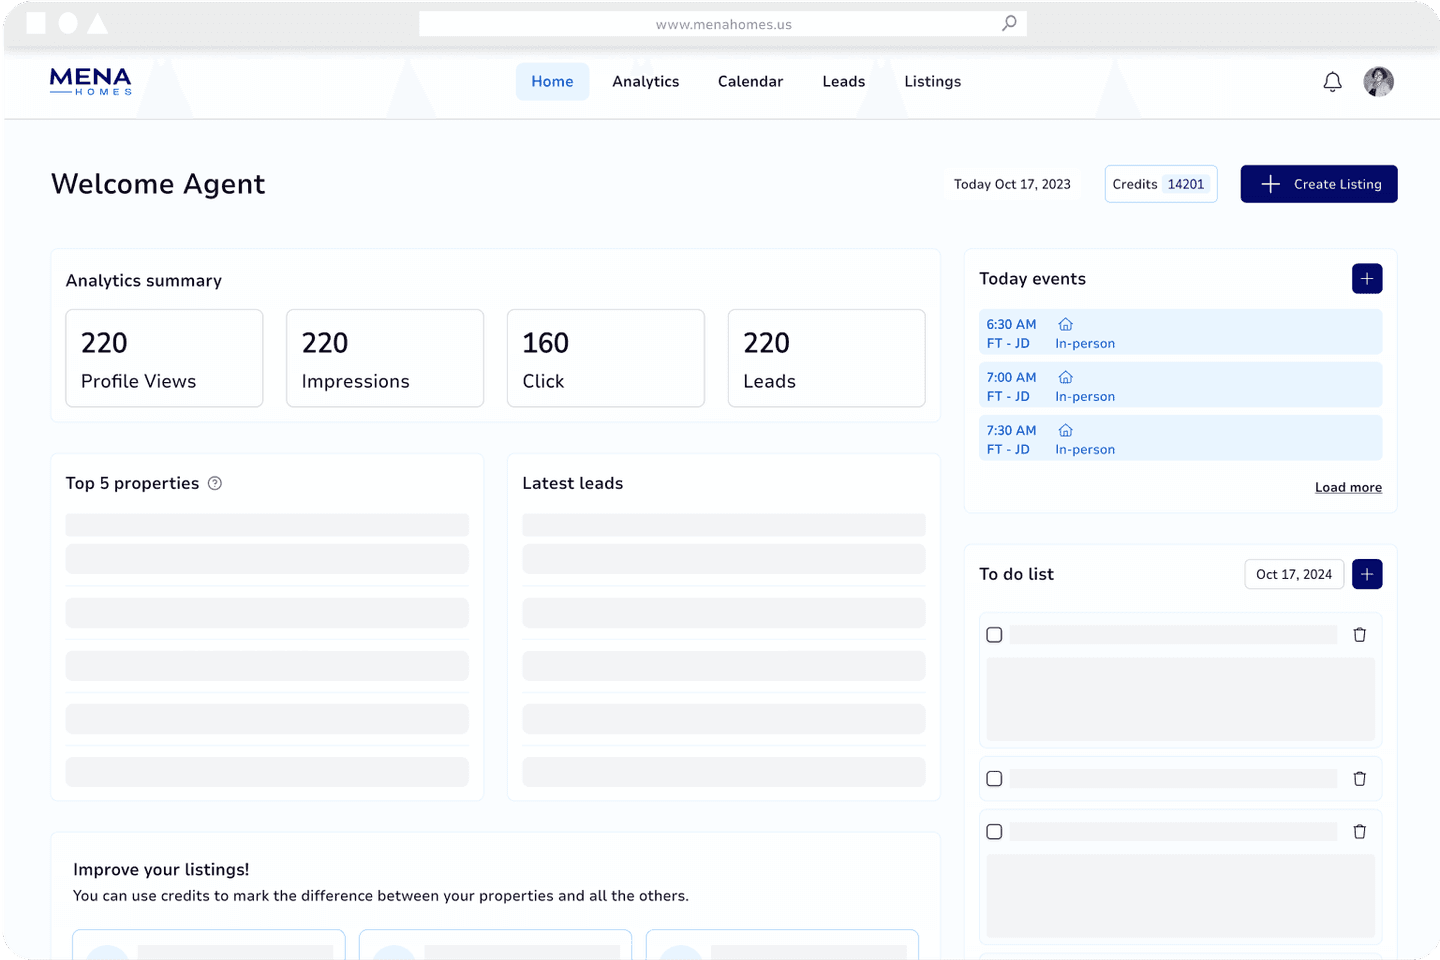The width and height of the screenshot is (1440, 960).
Task: Switch to the Analytics tab
Action: tap(645, 82)
